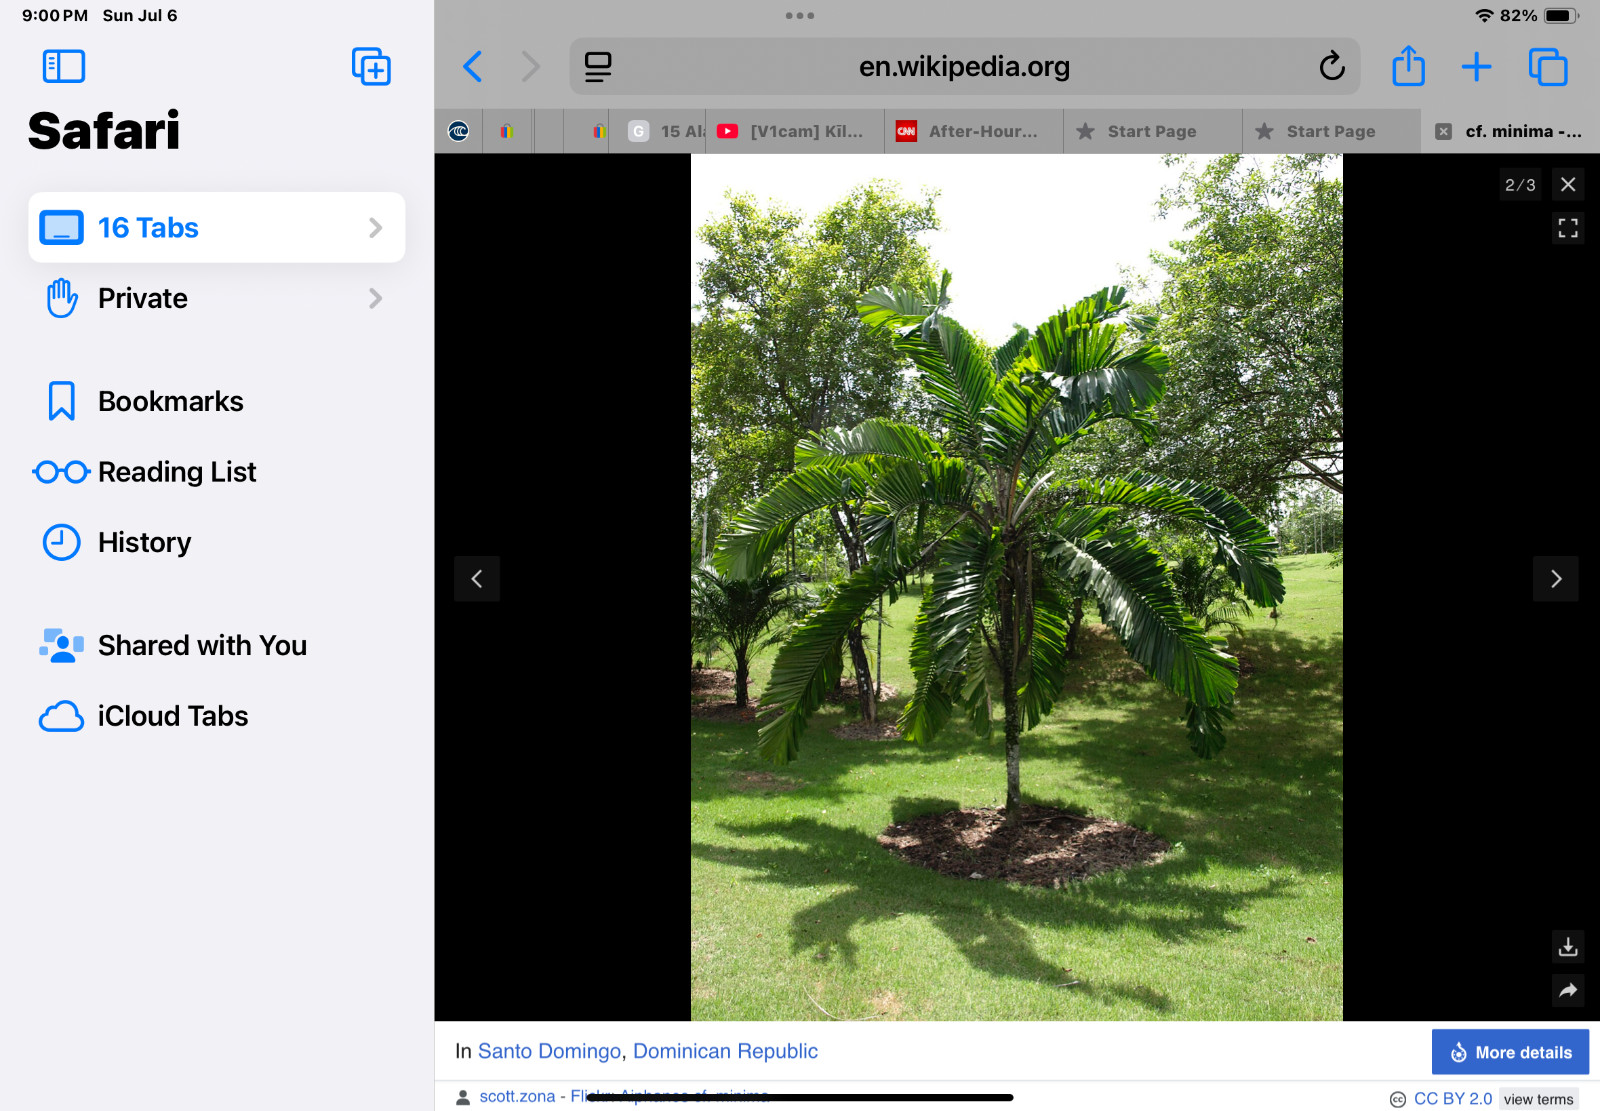Click the More details button

[x=1510, y=1052]
